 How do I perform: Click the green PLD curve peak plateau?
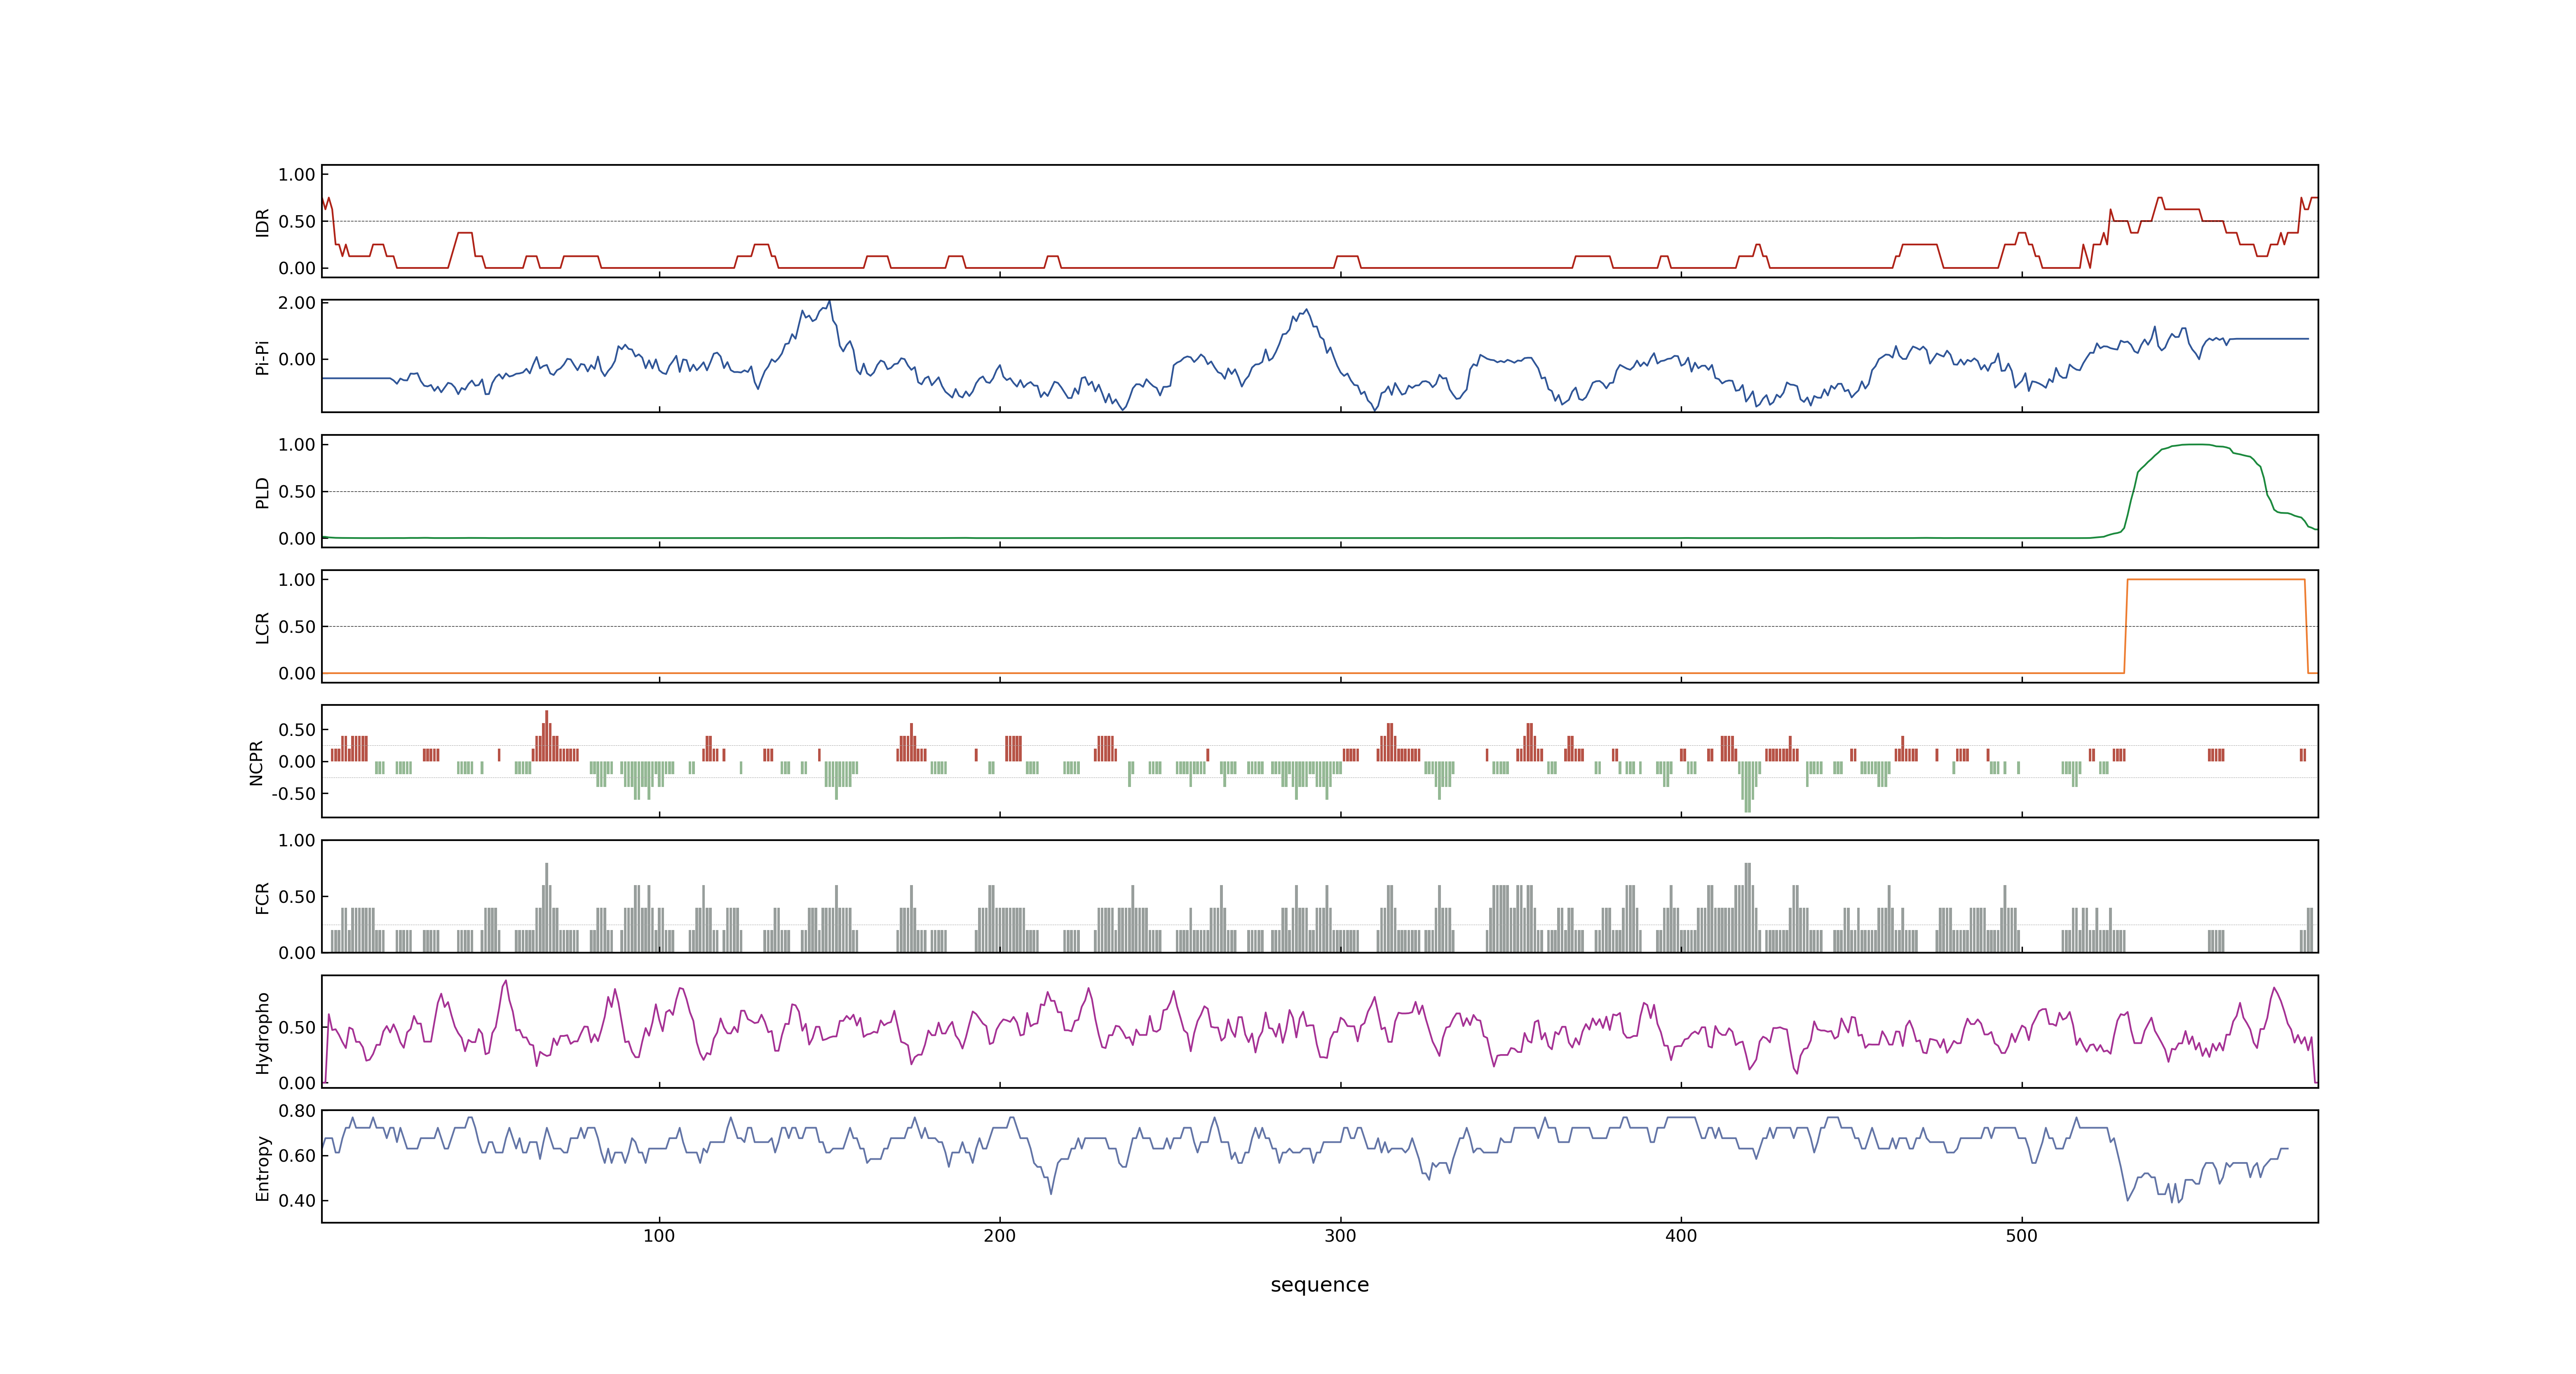coord(2195,445)
